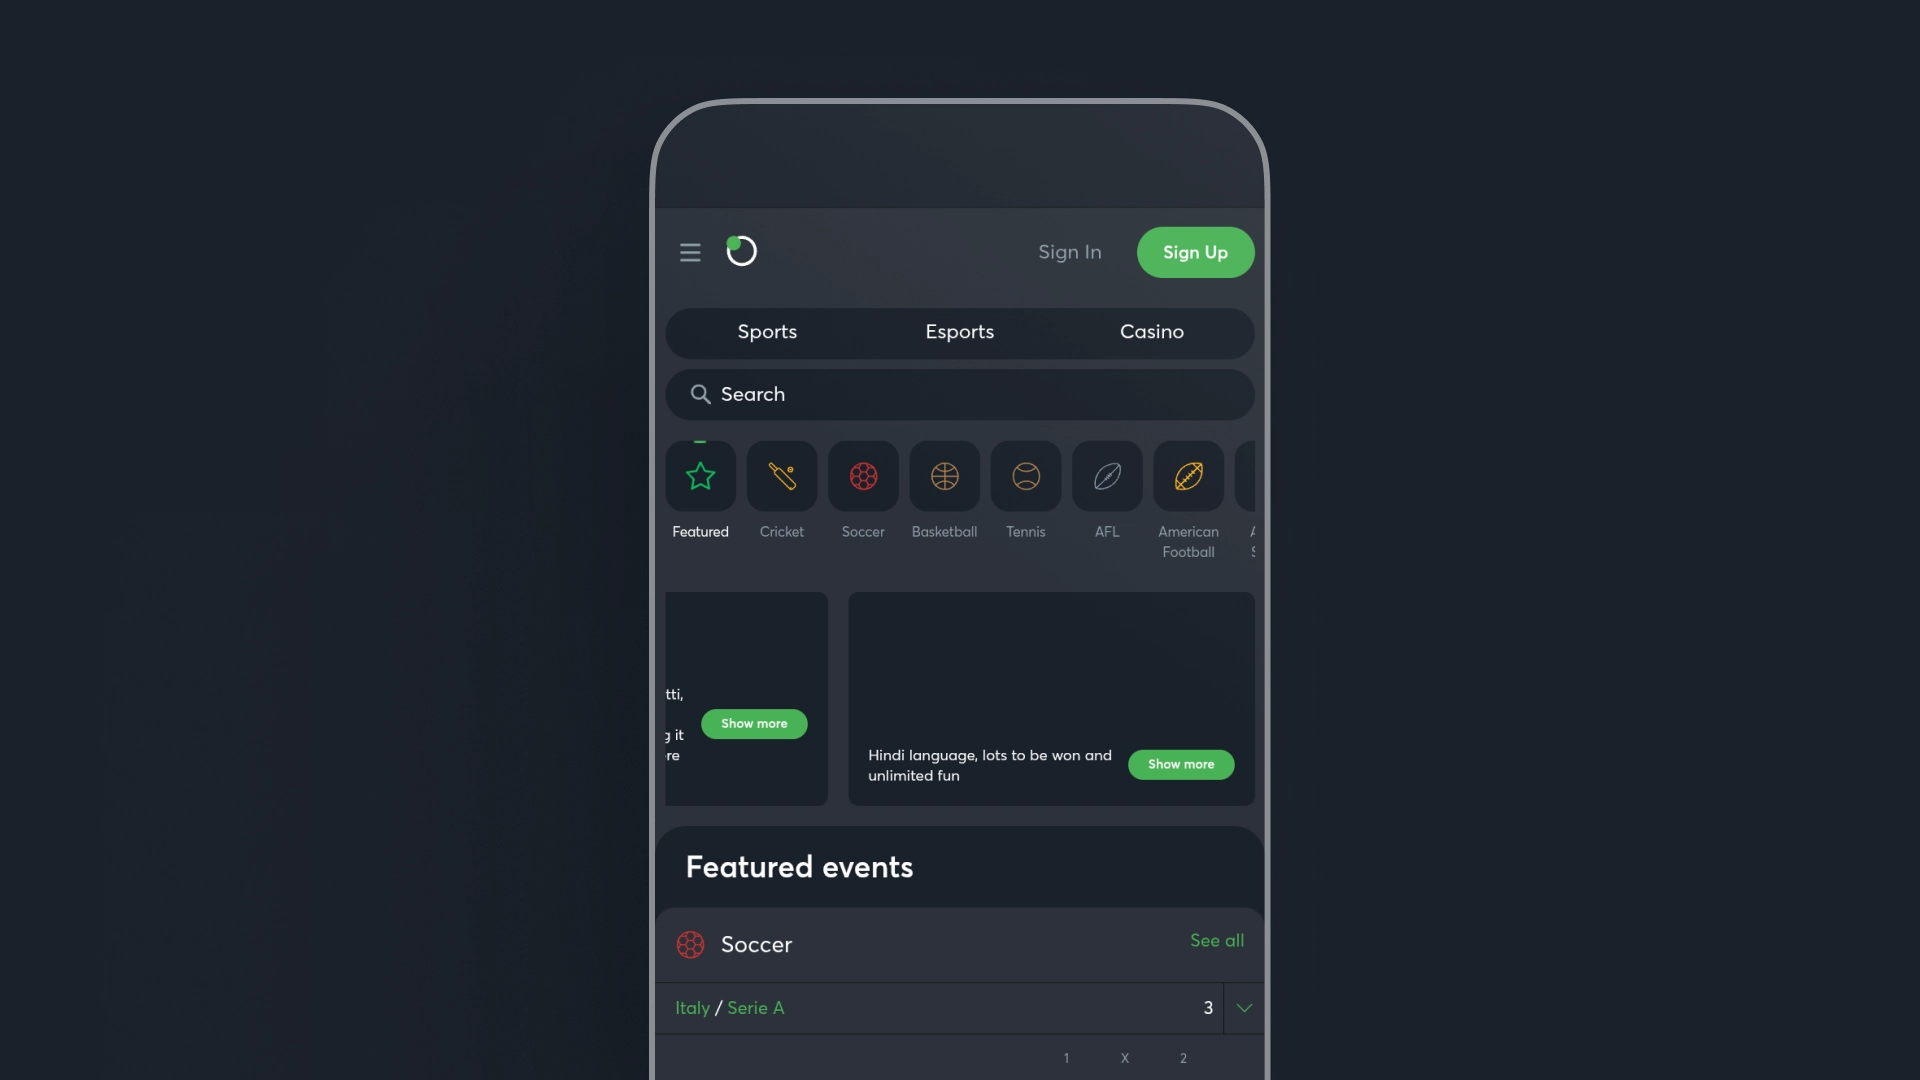Select the Soccer ball icon
This screenshot has width=1920, height=1080.
pos(862,476)
